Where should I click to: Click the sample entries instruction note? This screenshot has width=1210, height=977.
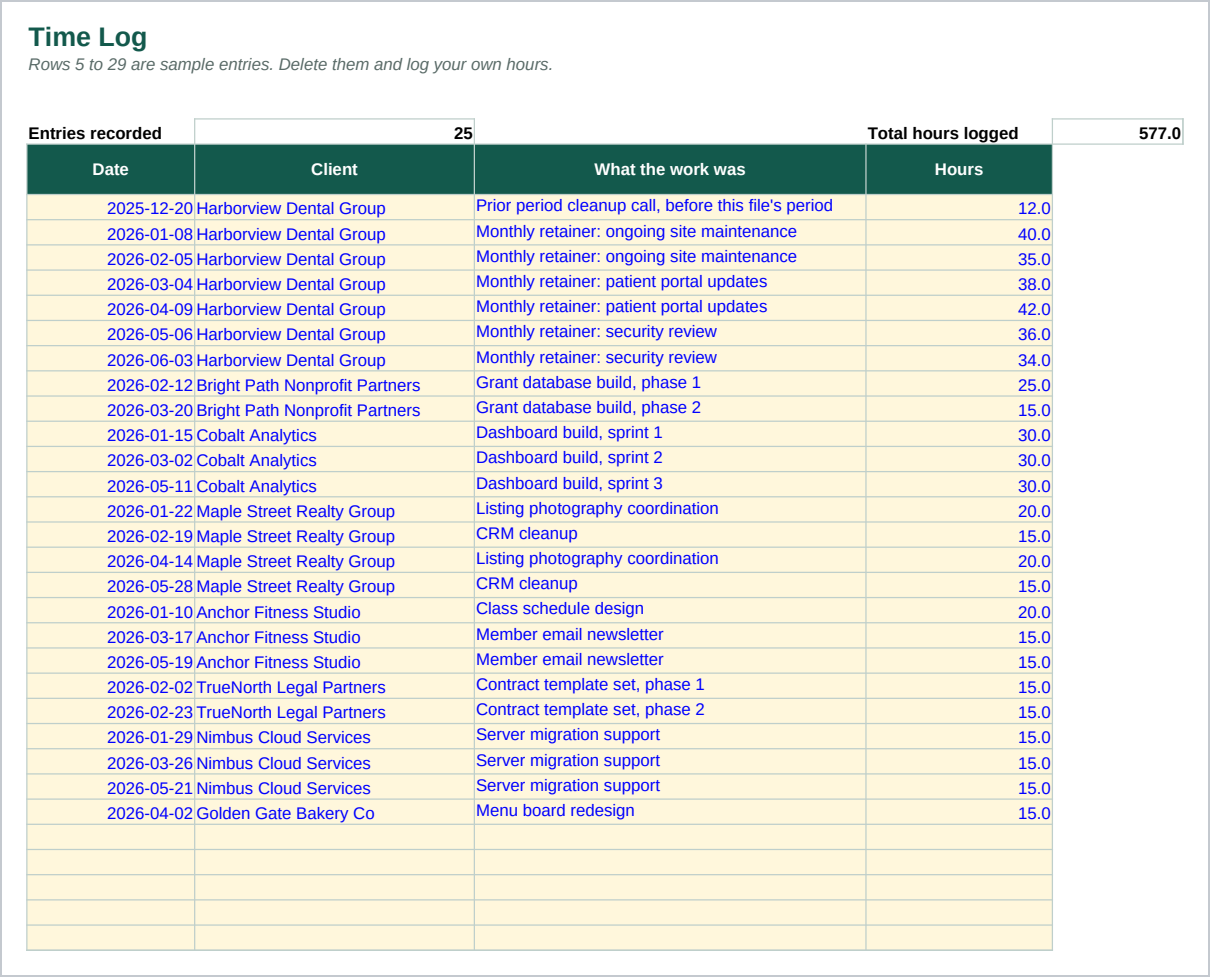(290, 65)
